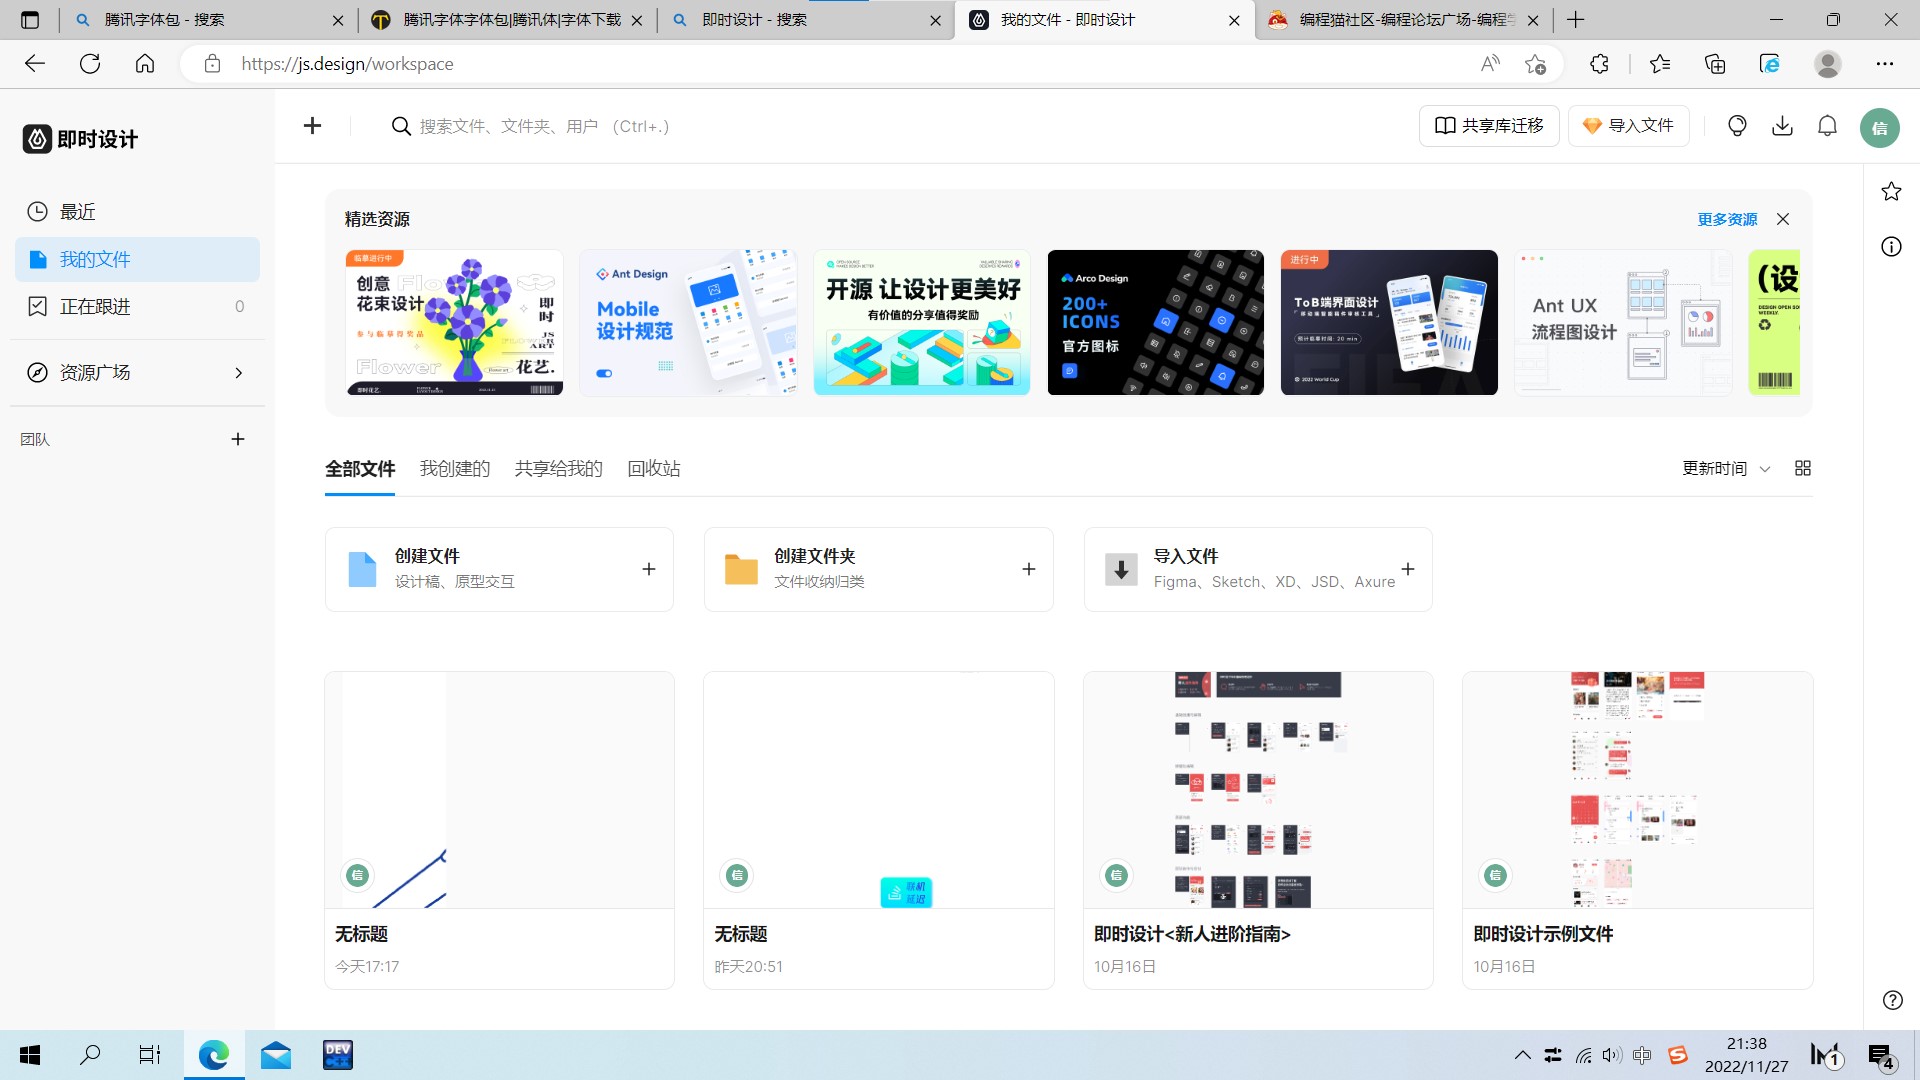Open the 更多资源 link
Image resolution: width=1920 pixels, height=1080 pixels.
(1727, 220)
